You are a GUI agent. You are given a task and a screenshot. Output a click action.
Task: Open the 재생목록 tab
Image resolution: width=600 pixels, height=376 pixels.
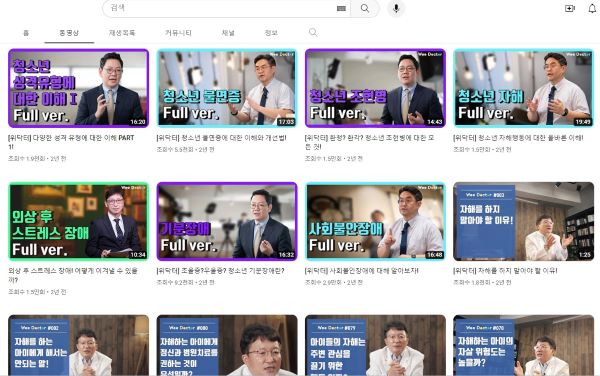point(122,33)
